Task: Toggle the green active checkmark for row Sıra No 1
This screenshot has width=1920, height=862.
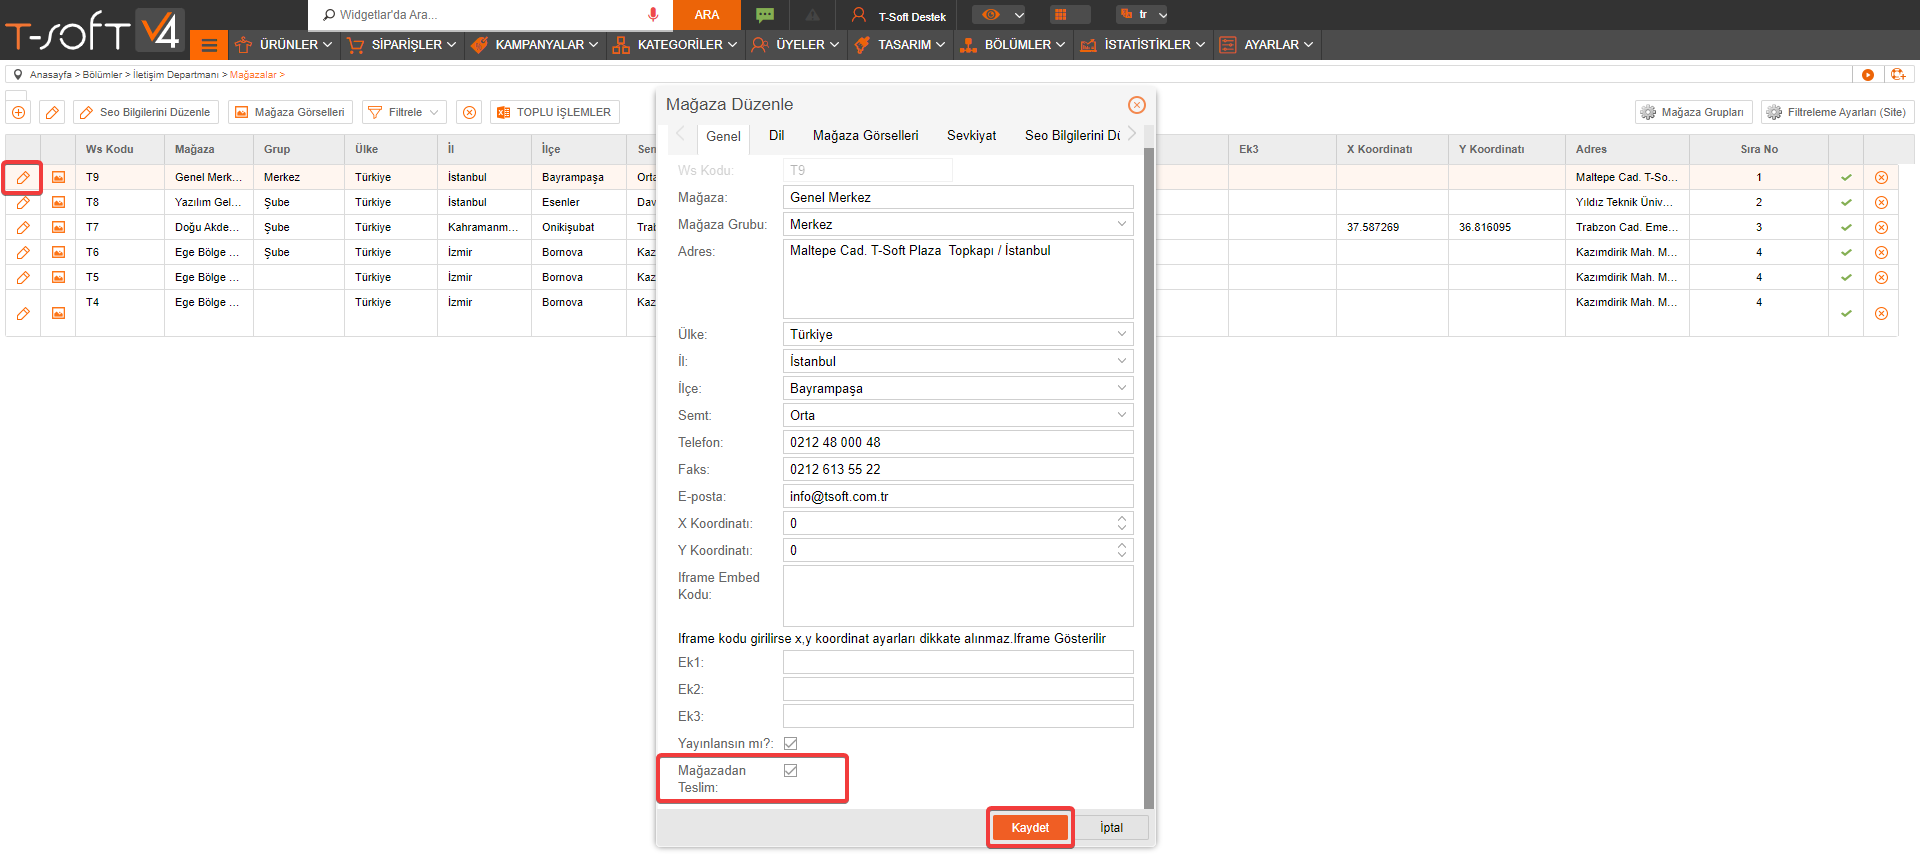Action: tap(1846, 177)
